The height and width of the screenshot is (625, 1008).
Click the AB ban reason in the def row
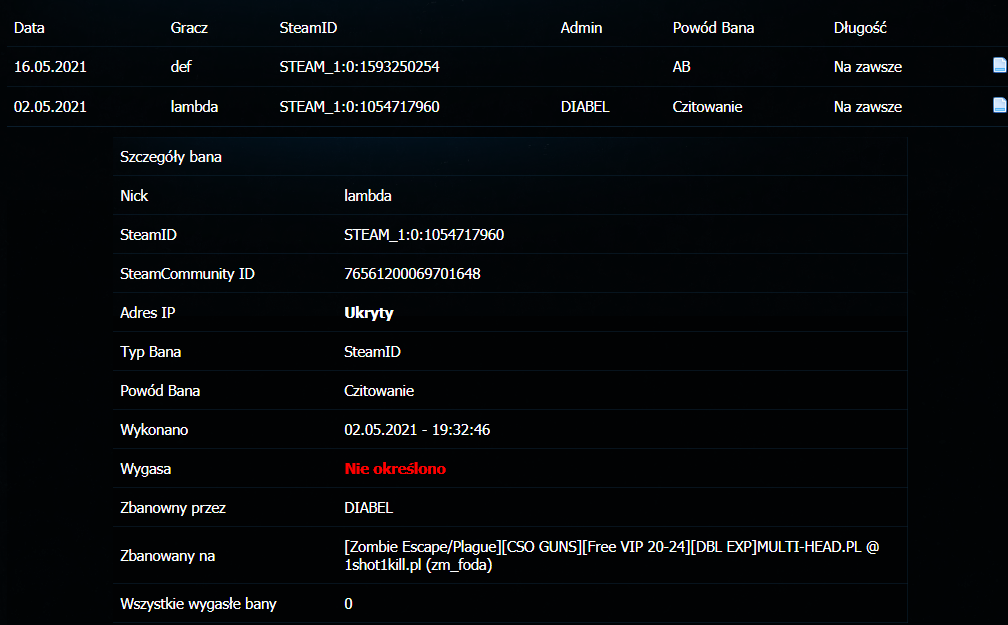pos(682,67)
